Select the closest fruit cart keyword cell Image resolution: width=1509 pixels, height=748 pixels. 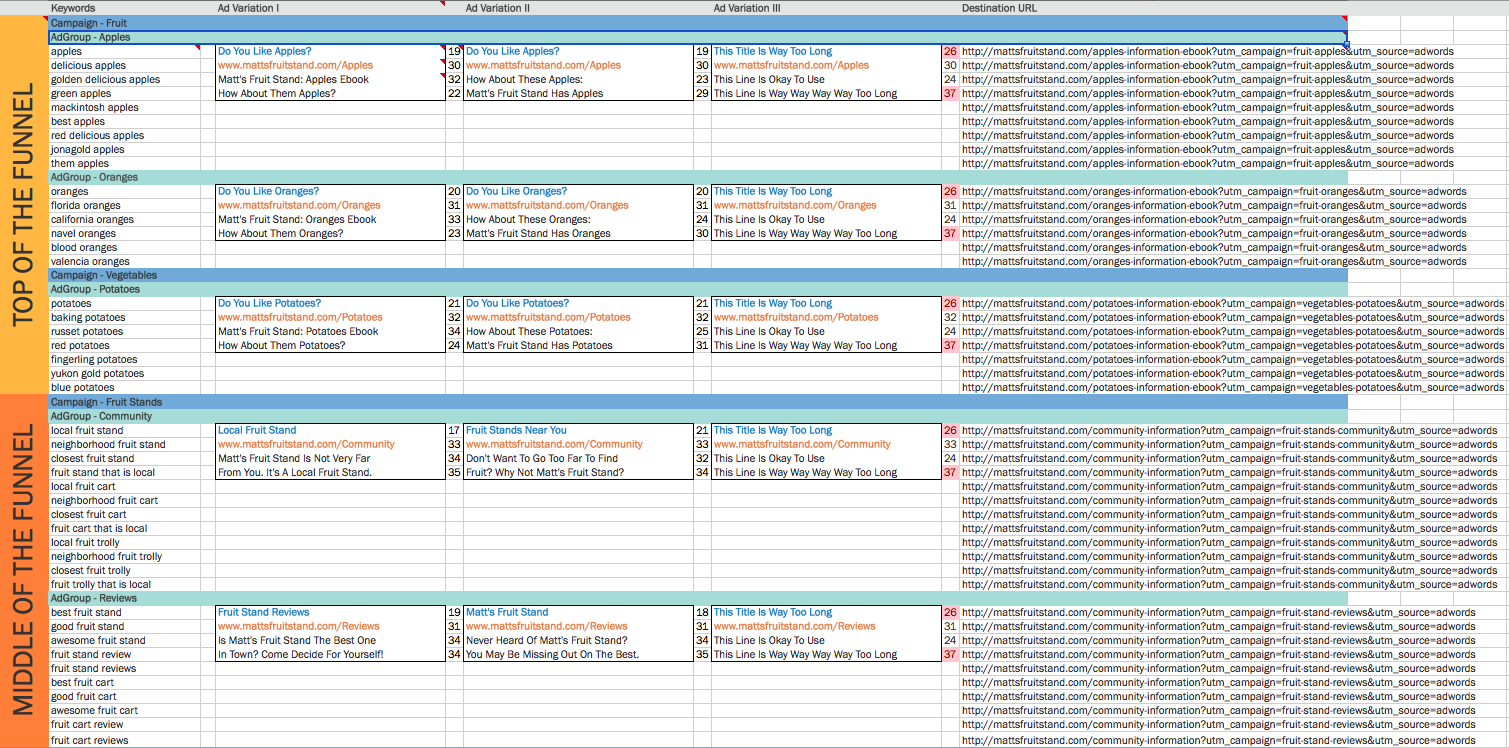click(x=124, y=514)
